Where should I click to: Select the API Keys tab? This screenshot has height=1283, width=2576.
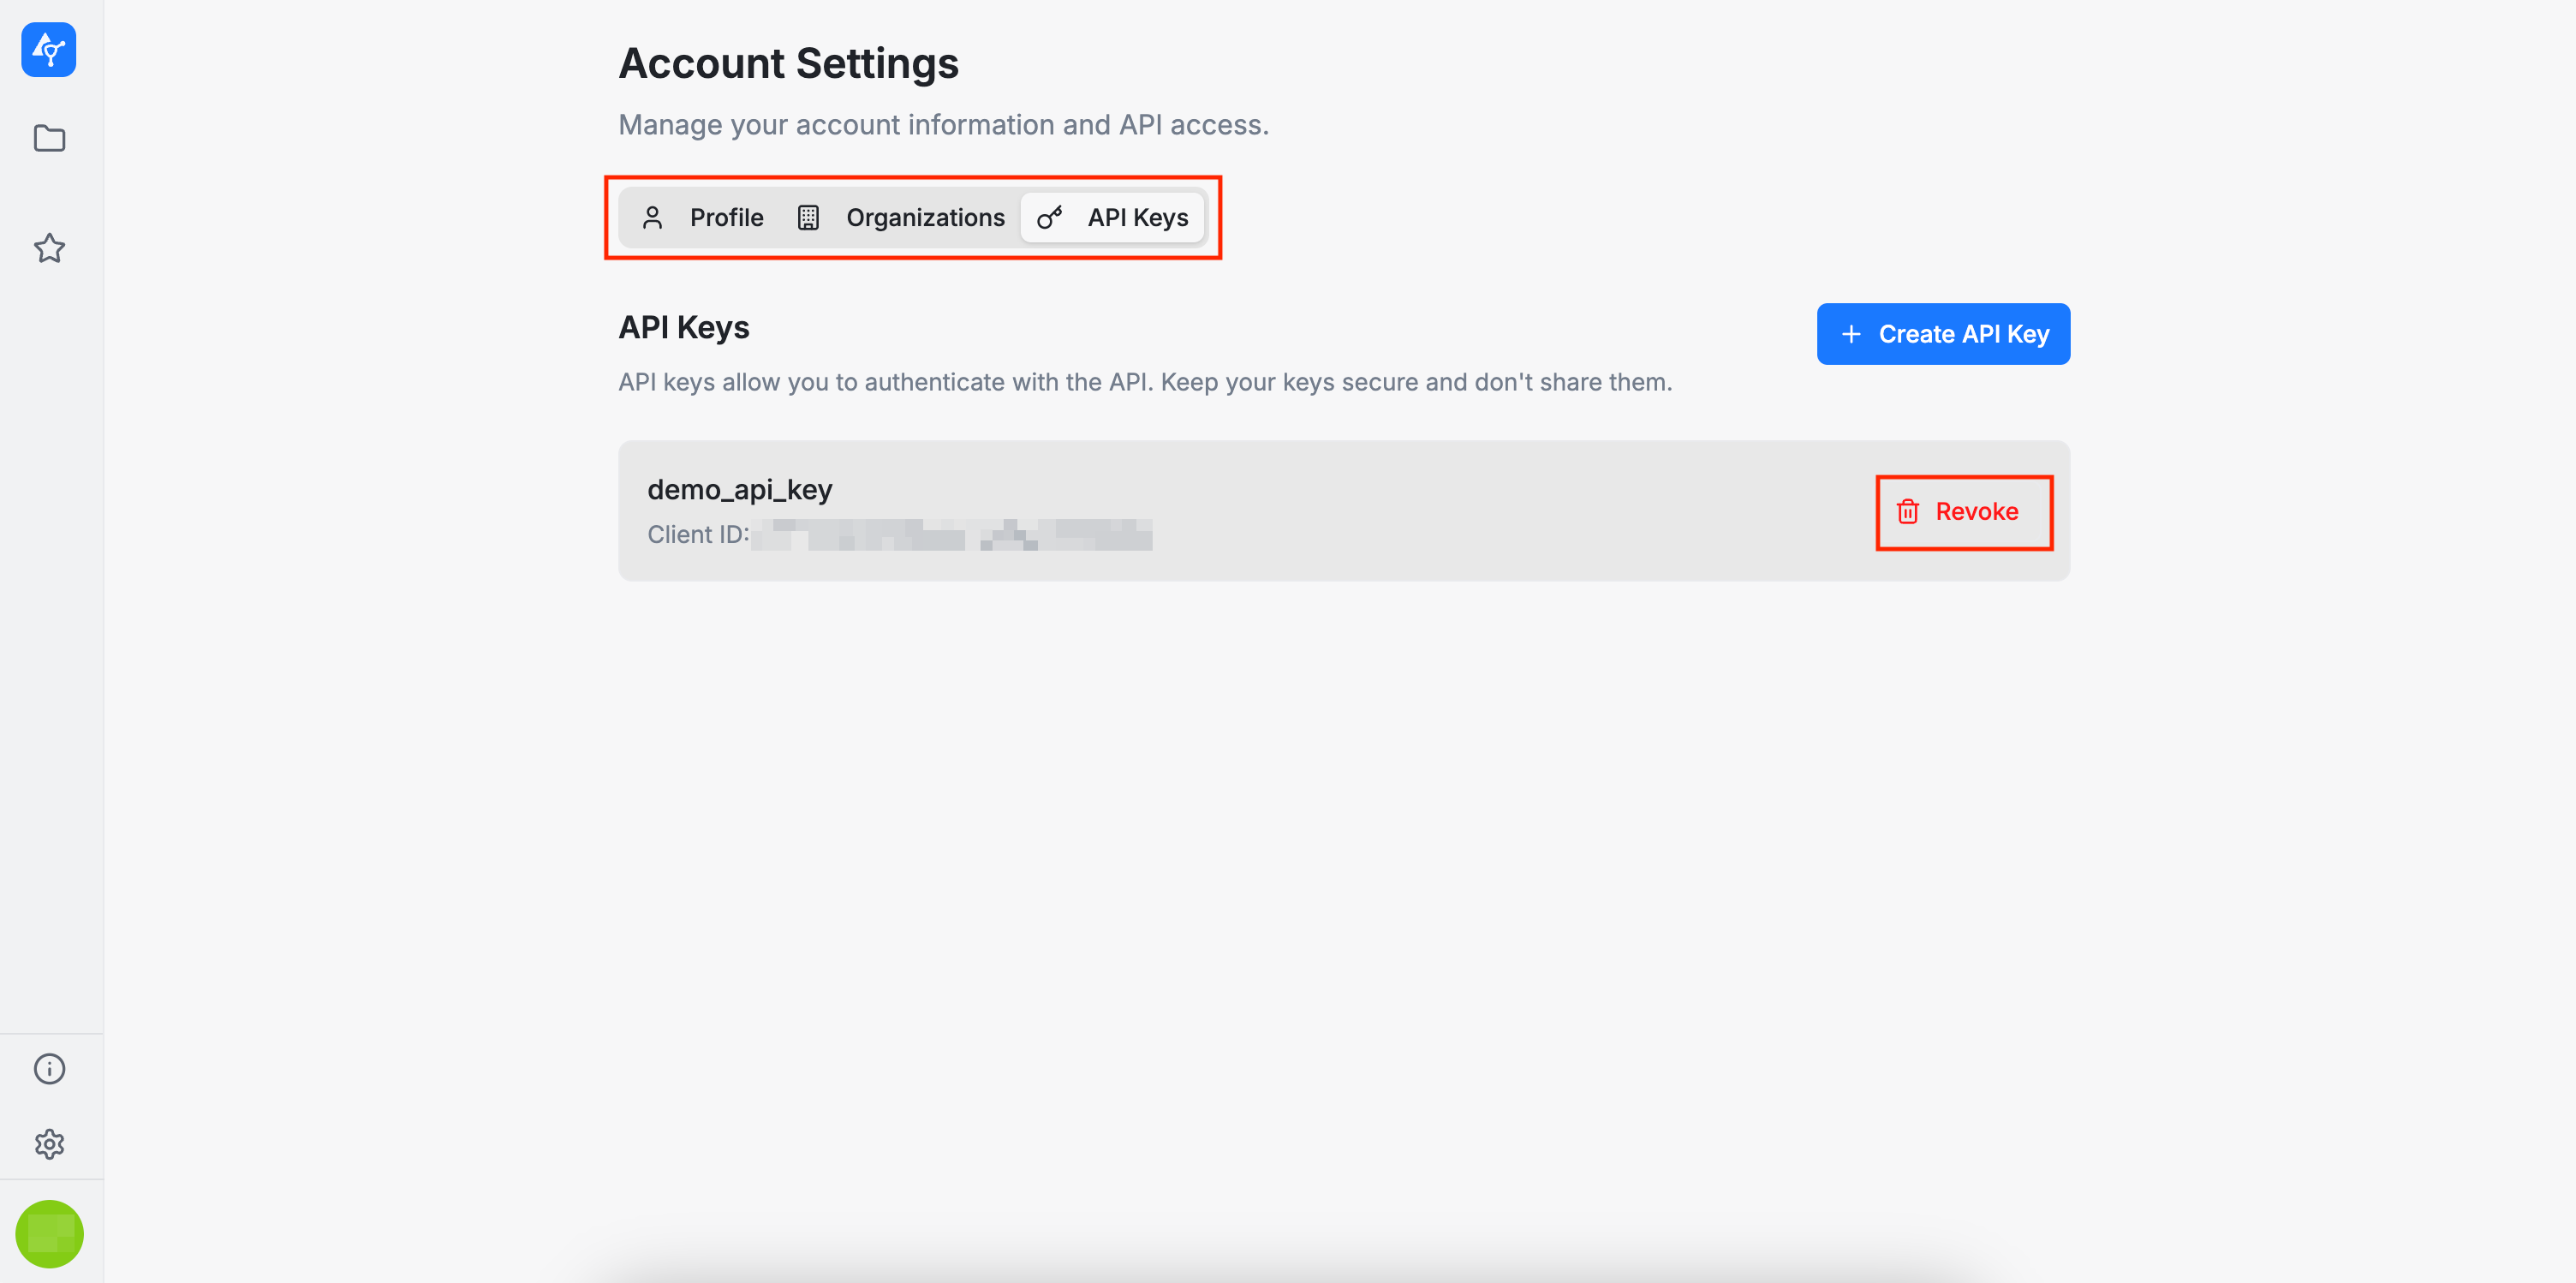click(1137, 217)
